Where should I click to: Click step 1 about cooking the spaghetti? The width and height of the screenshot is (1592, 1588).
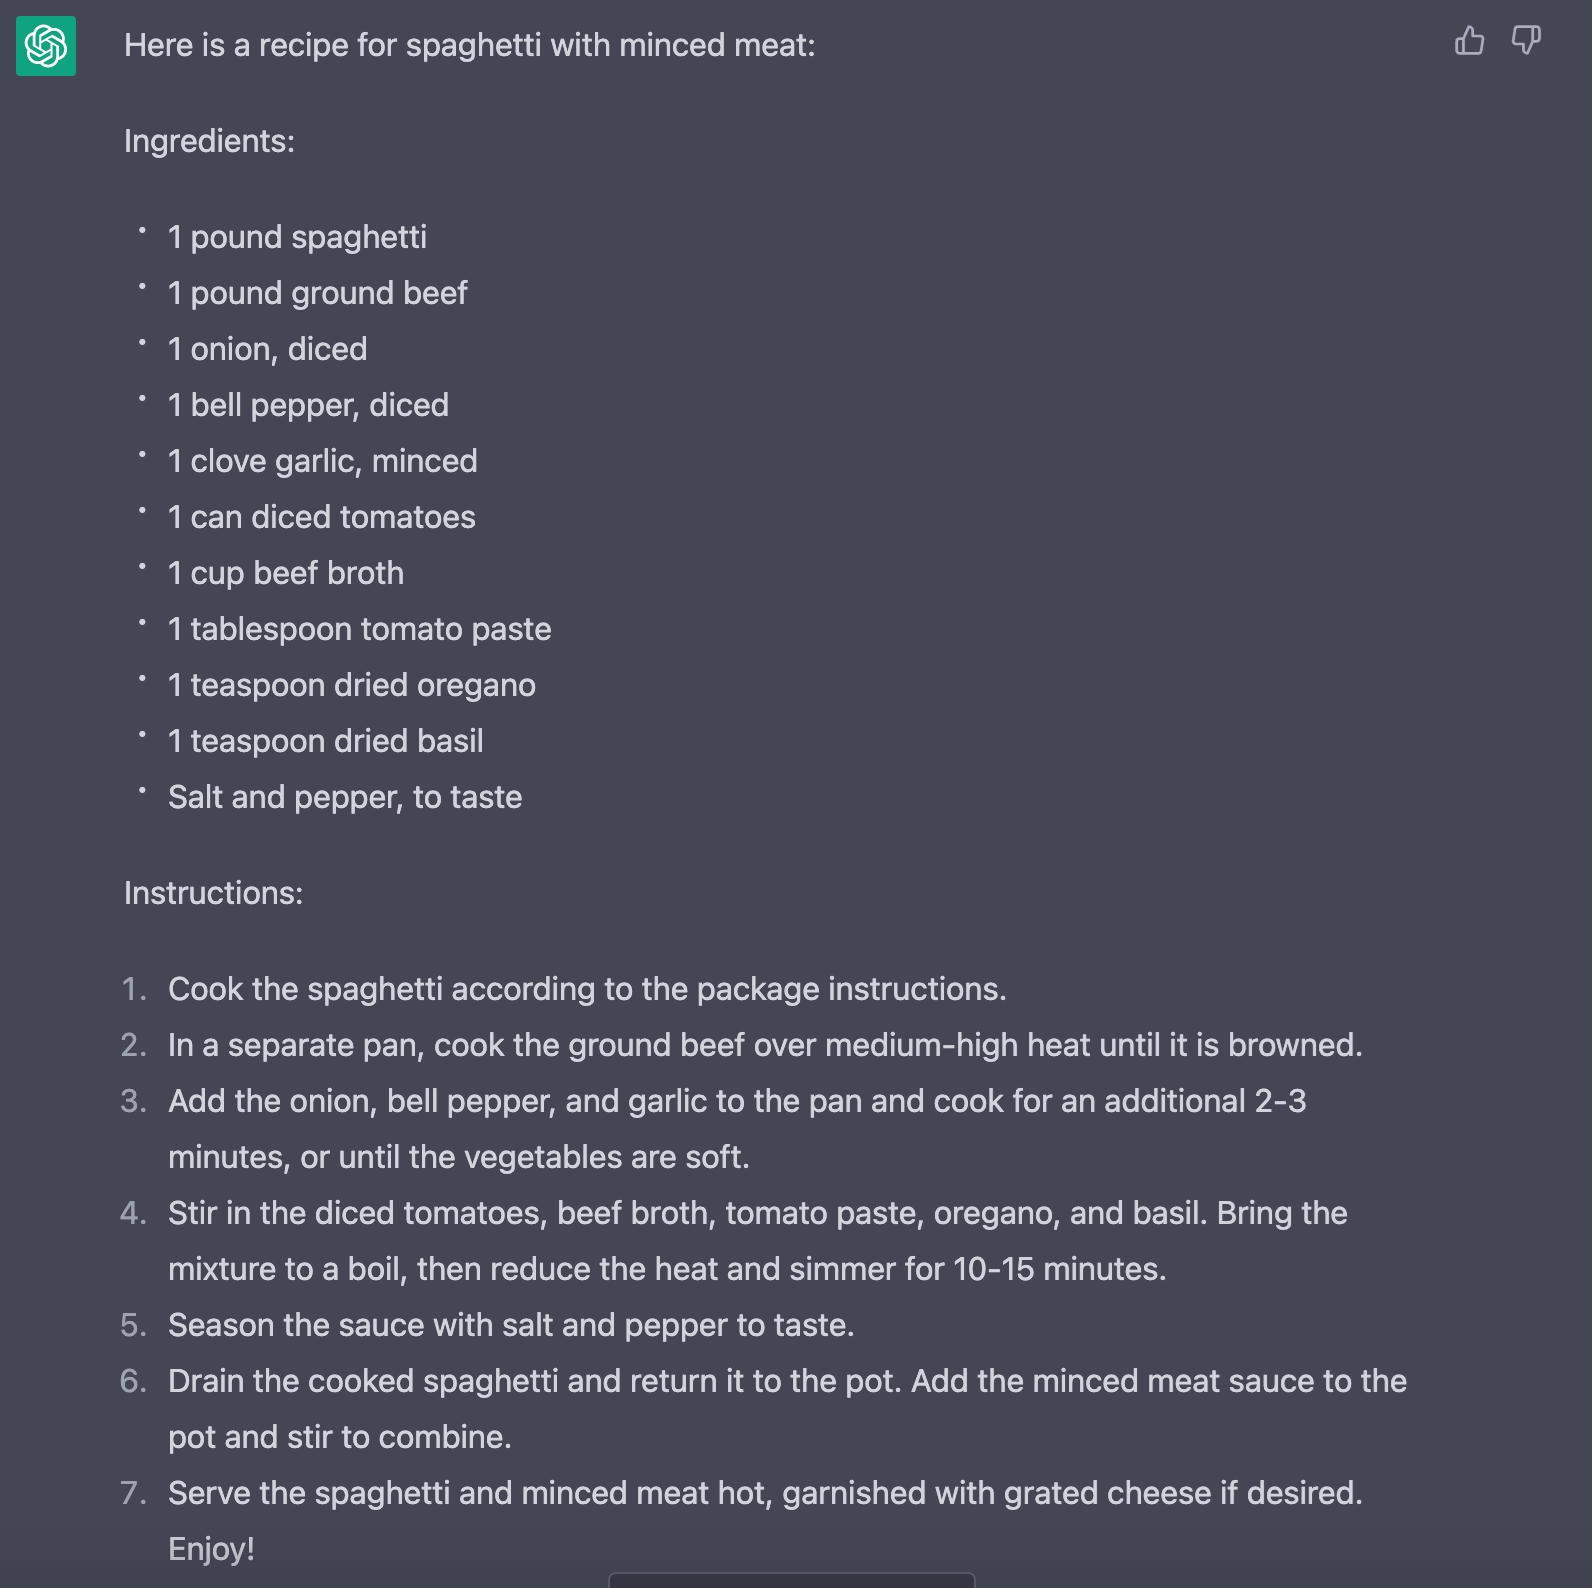coord(587,989)
